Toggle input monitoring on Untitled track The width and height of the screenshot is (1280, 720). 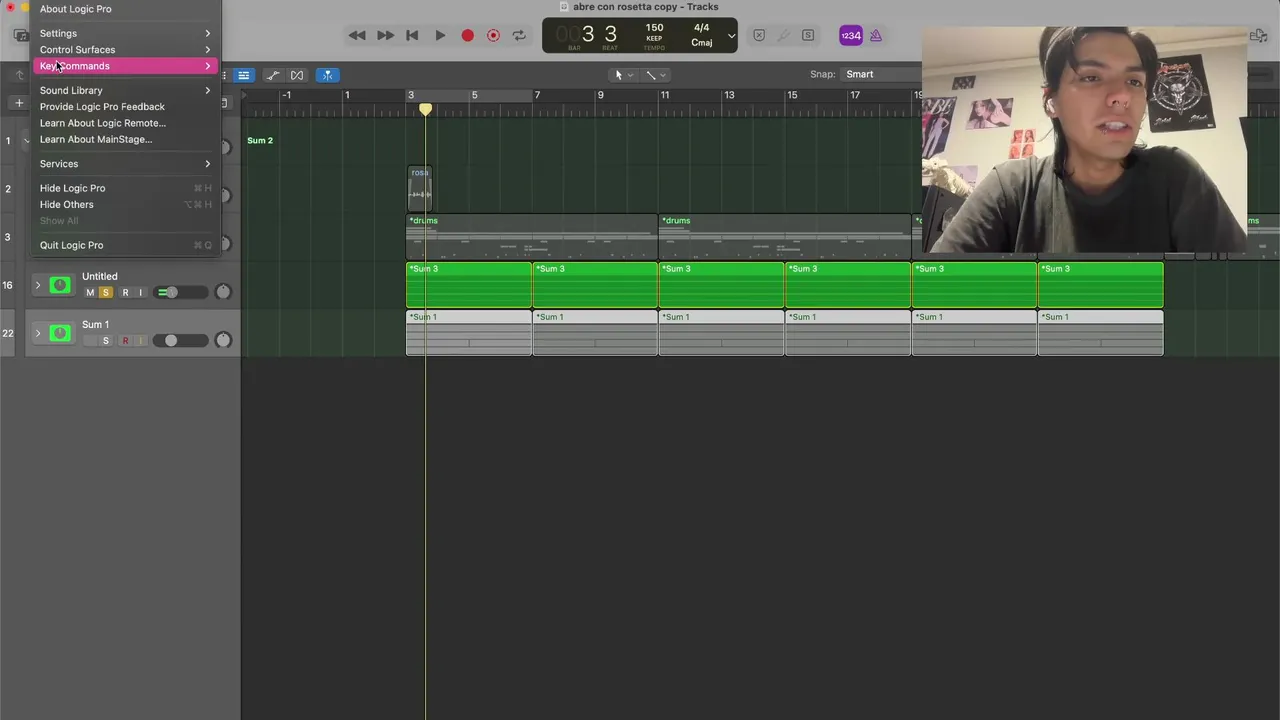pyautogui.click(x=140, y=293)
